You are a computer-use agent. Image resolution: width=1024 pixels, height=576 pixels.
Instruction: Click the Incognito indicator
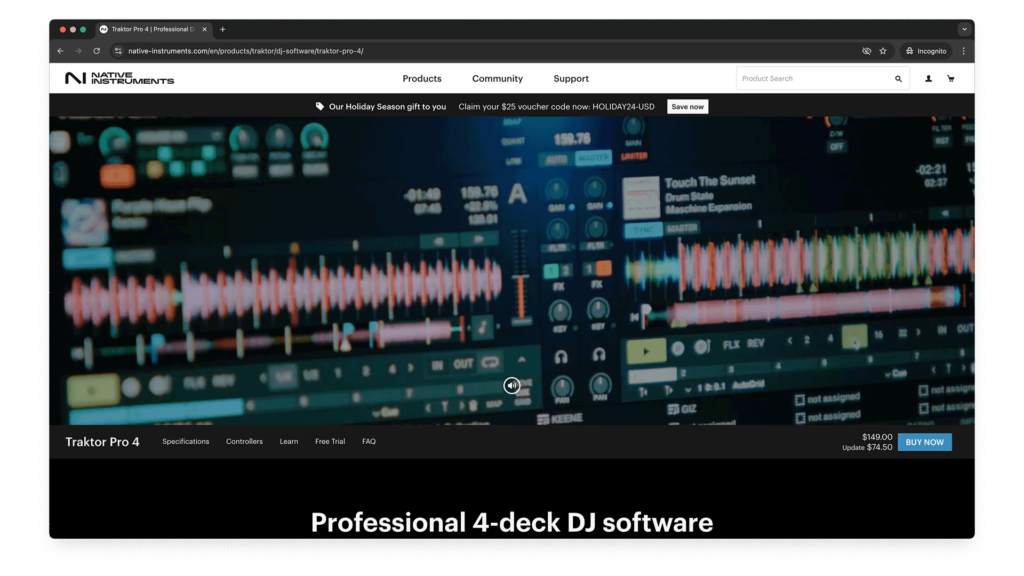926,51
